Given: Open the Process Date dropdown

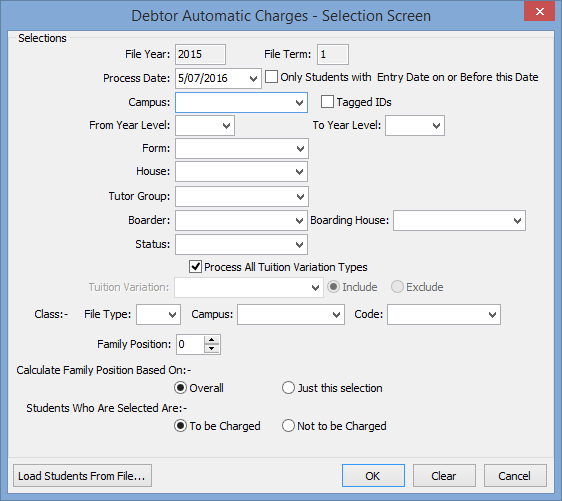Looking at the screenshot, I should (253, 78).
